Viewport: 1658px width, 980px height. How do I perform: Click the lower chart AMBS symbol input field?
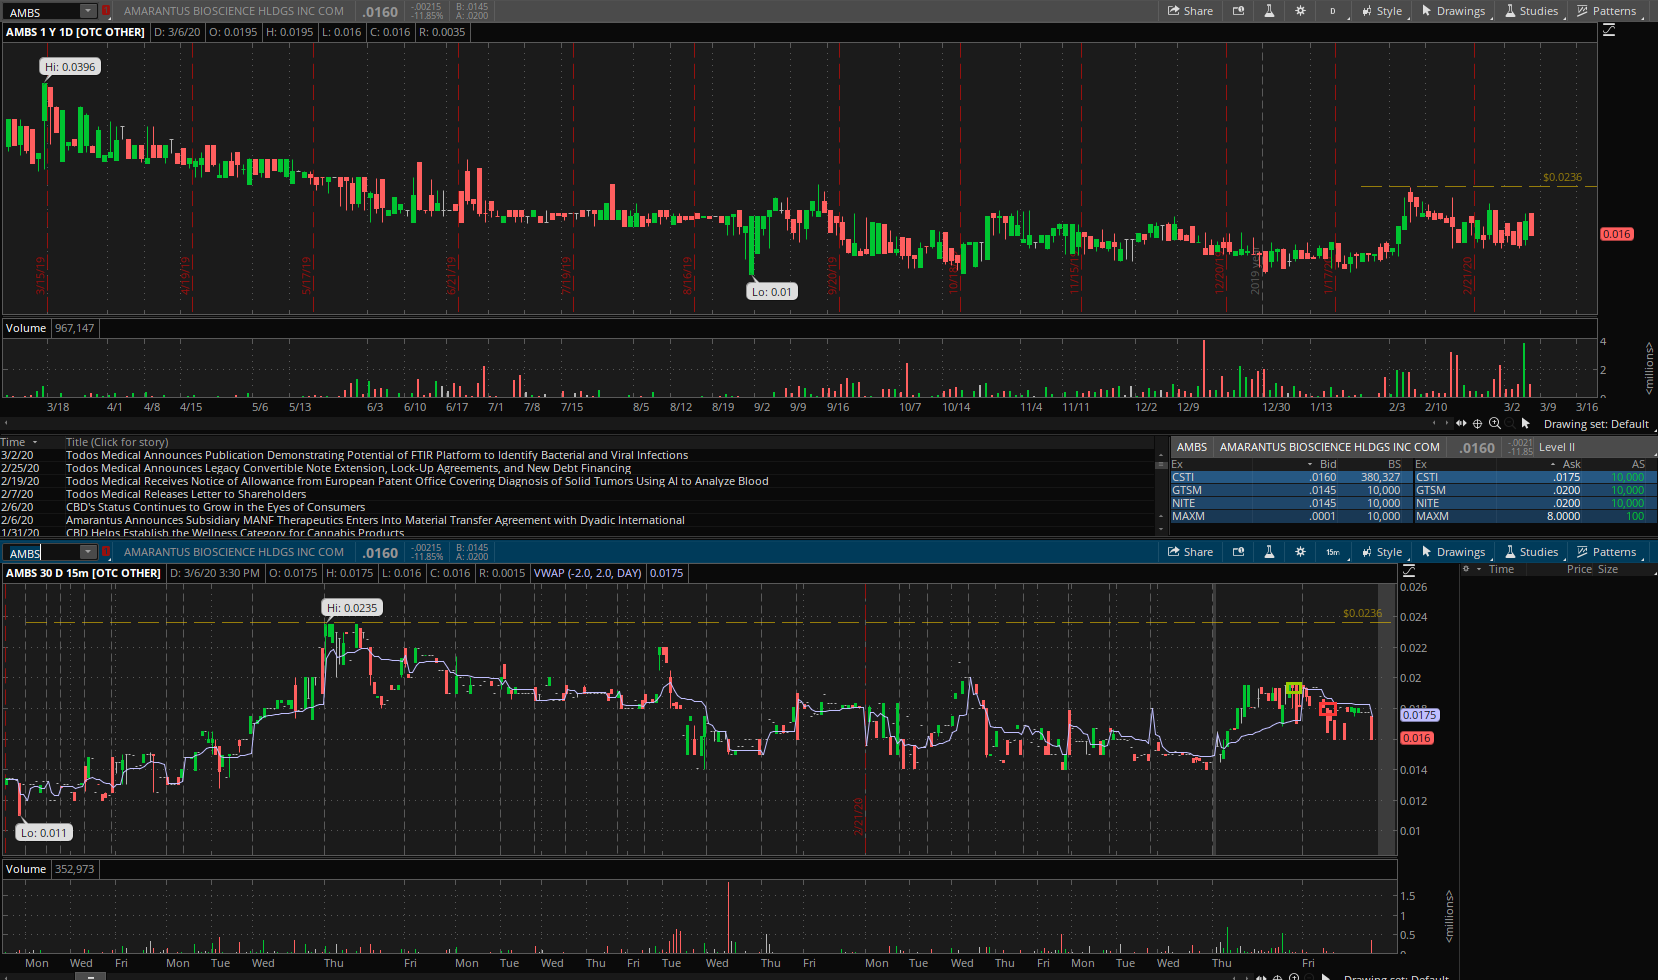[x=42, y=553]
